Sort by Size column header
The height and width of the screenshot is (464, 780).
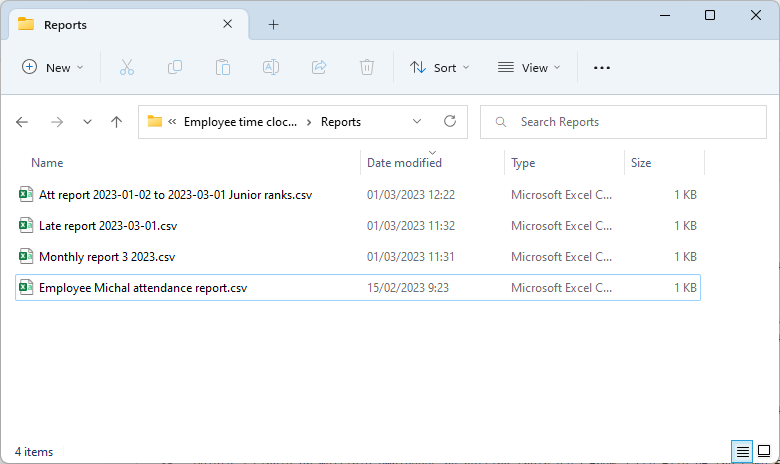tap(641, 163)
